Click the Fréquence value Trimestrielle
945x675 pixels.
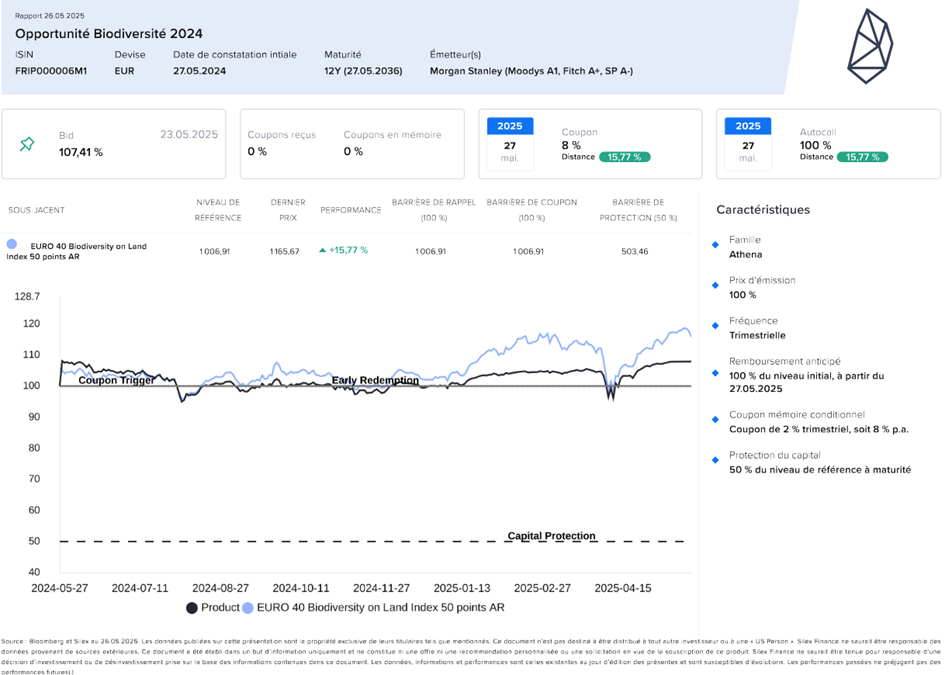758,336
